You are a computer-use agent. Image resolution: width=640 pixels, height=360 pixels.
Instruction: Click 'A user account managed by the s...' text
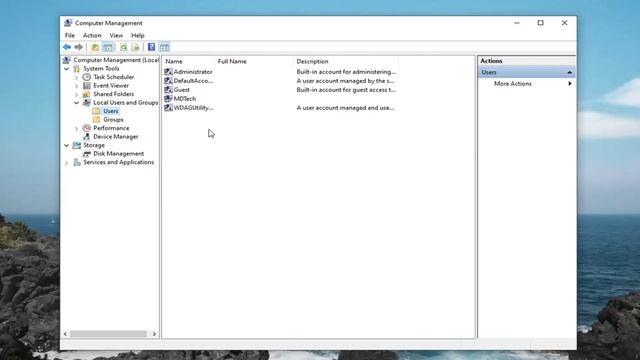345,81
